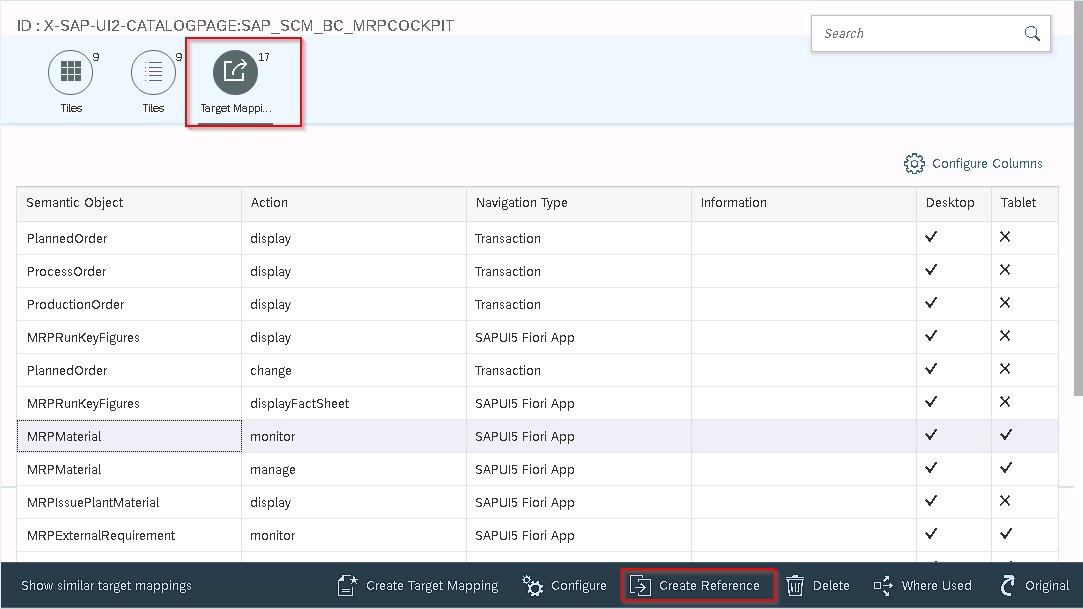The width and height of the screenshot is (1083, 609).
Task: Click the search magnifier icon
Action: tap(1032, 34)
